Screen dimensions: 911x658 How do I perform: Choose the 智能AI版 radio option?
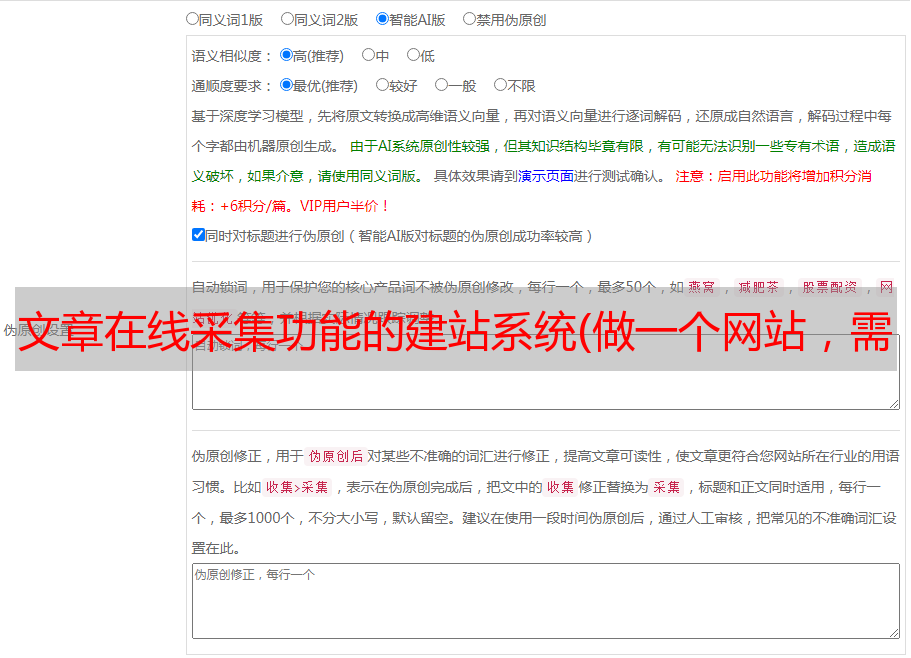tap(382, 19)
